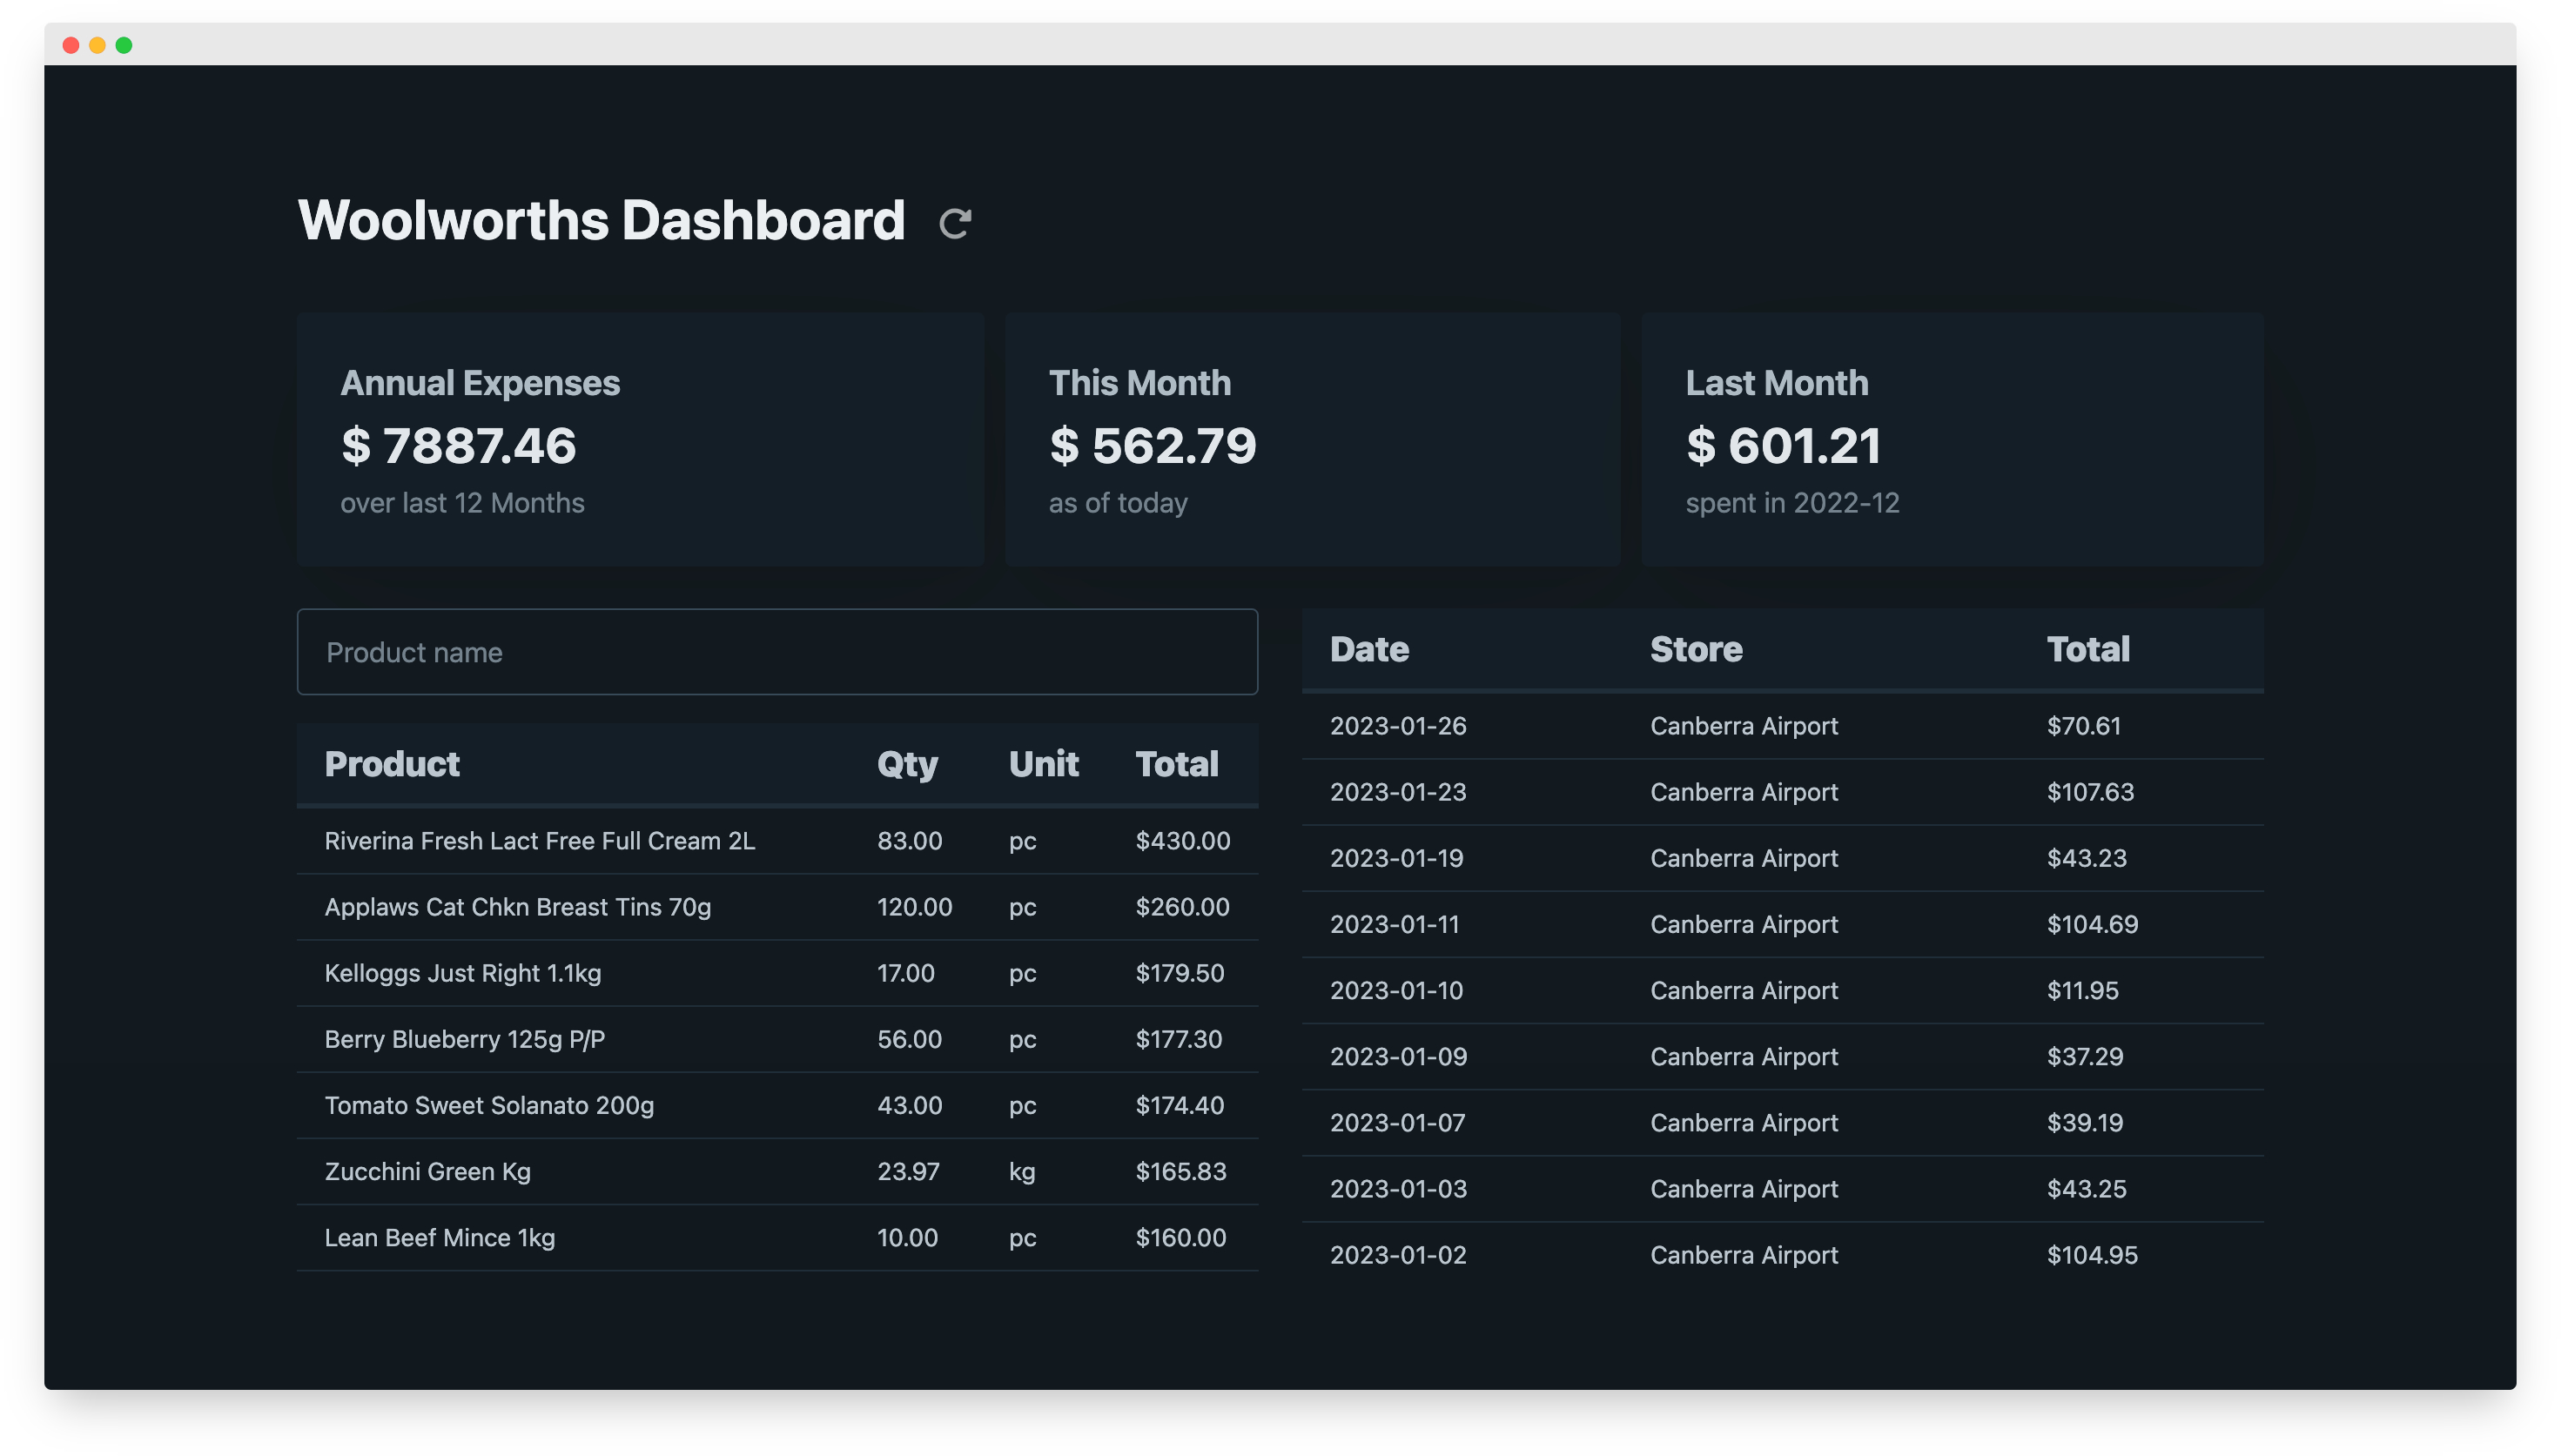Click the $160.00 total cell
This screenshot has height=1456, width=2561.
pos(1180,1237)
